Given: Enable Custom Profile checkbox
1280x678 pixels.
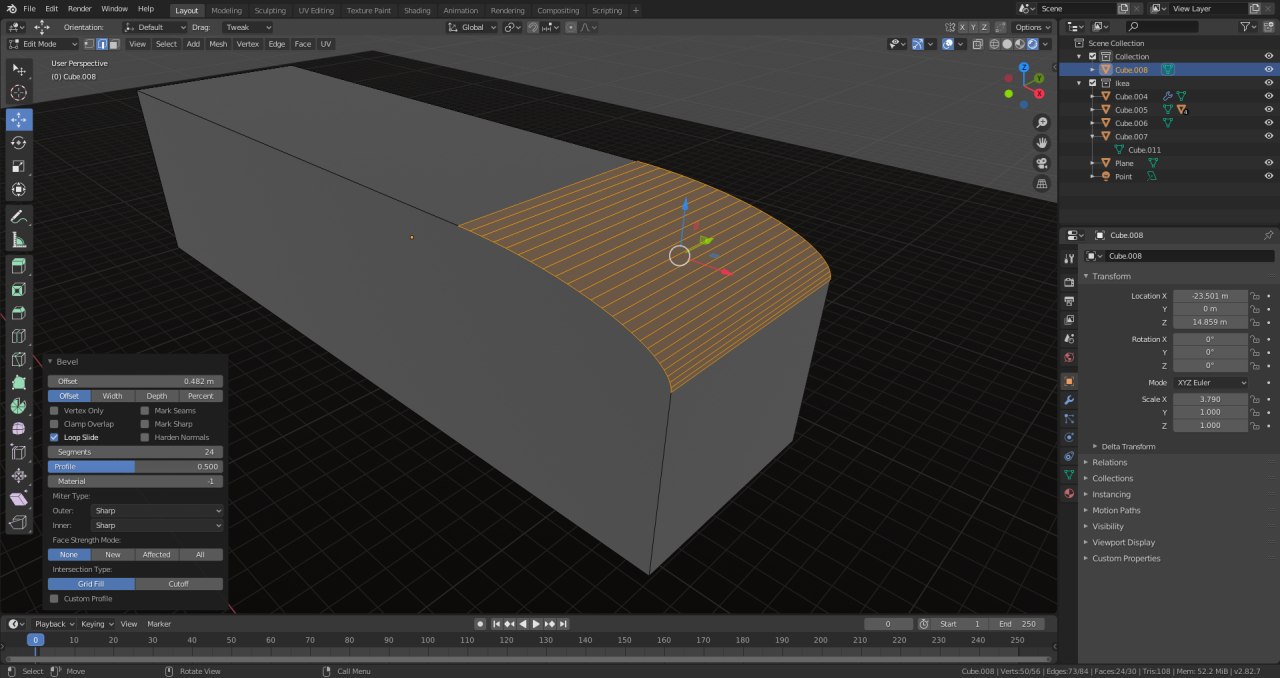Looking at the screenshot, I should tap(55, 598).
